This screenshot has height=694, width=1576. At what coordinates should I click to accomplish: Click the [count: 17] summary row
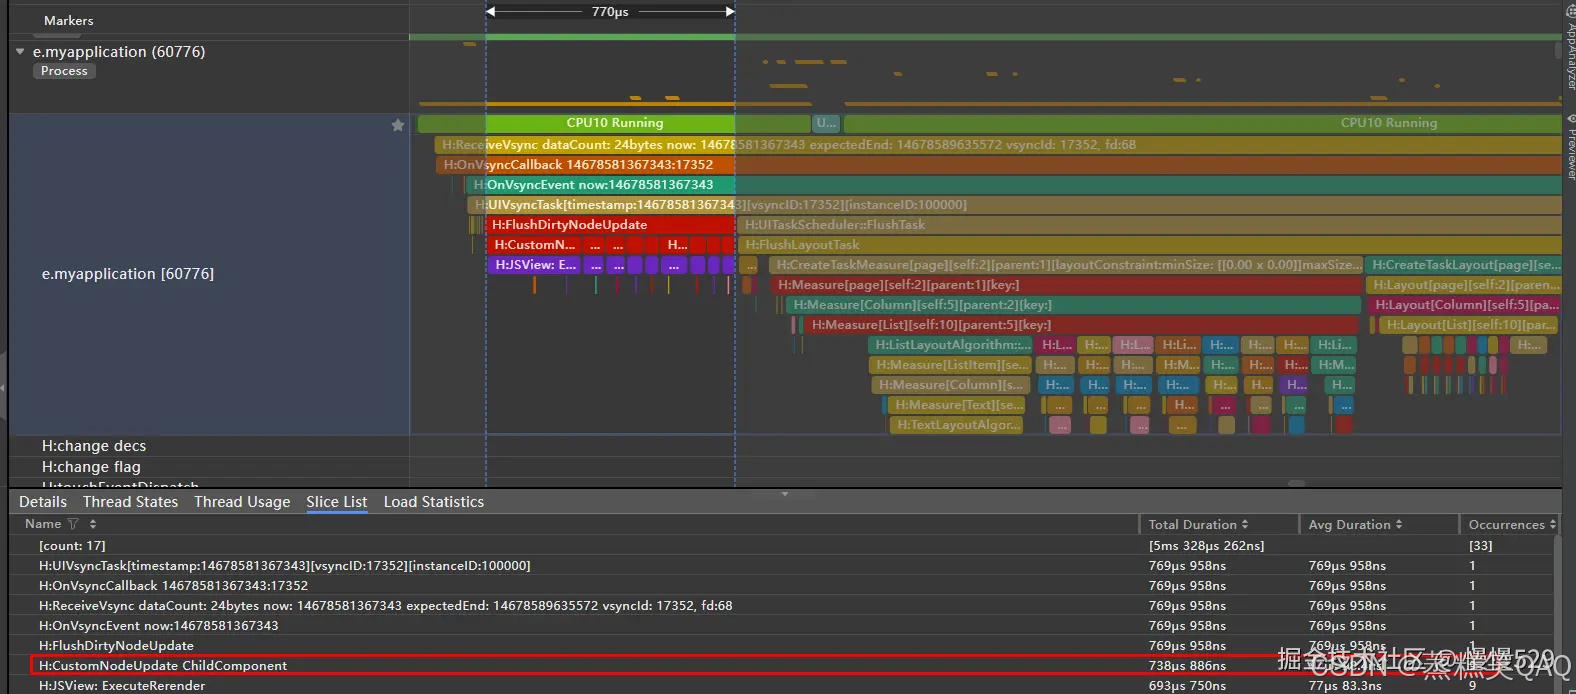tap(783, 546)
